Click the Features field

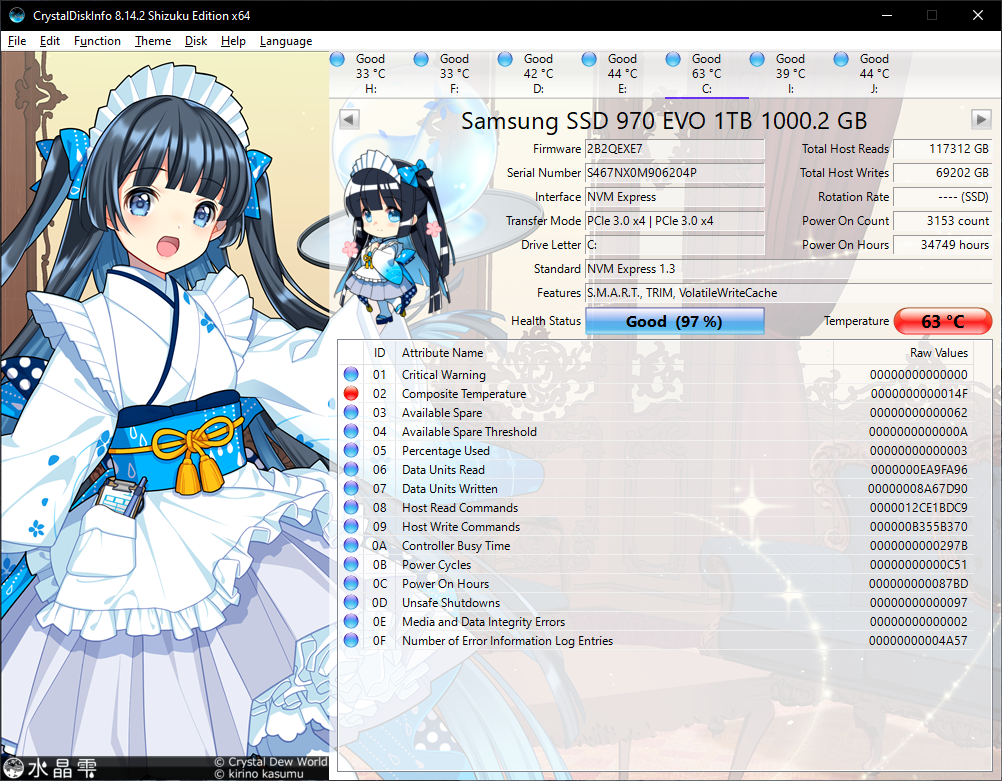pos(789,293)
